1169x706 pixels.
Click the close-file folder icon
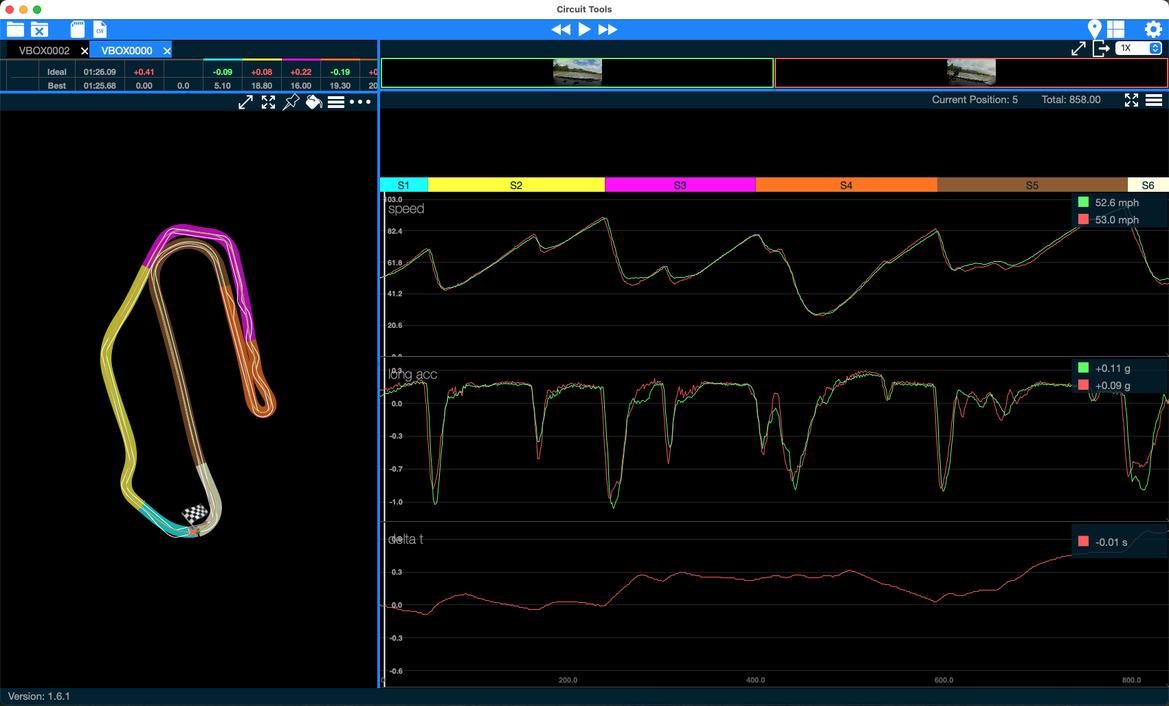(x=39, y=30)
